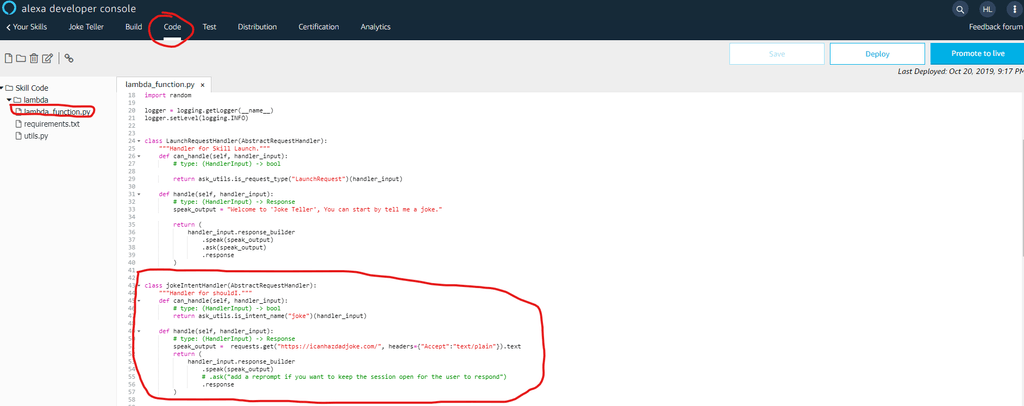1024x406 pixels.
Task: Click the link chain icon
Action: (x=69, y=59)
